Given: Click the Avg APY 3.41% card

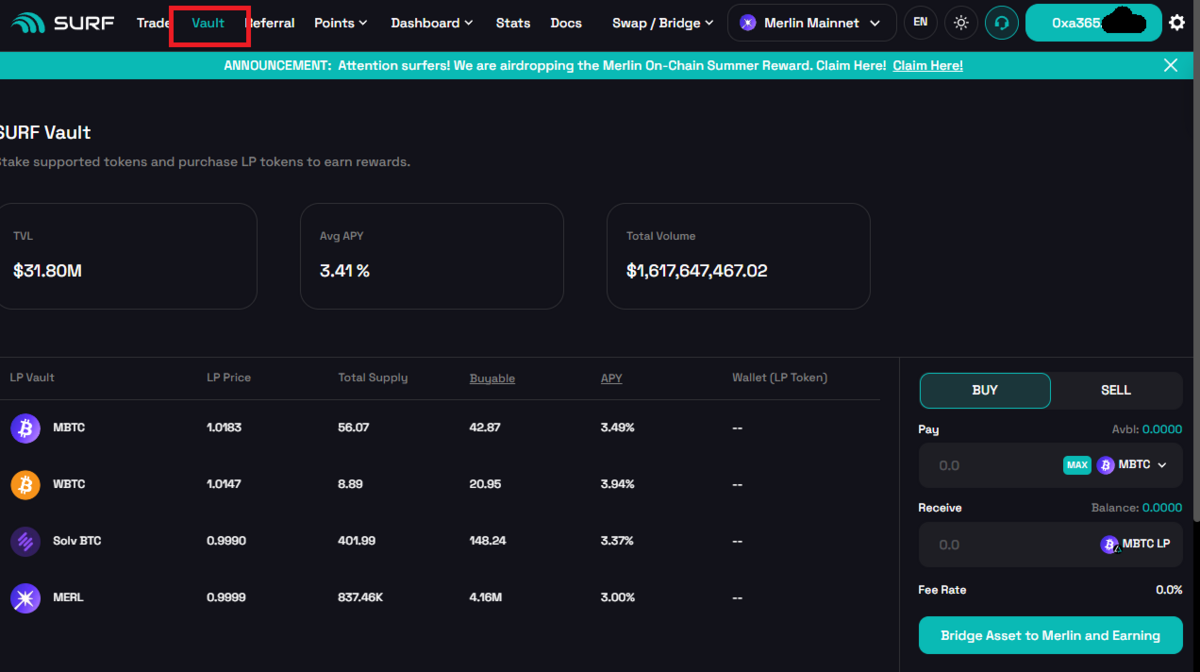Looking at the screenshot, I should pyautogui.click(x=432, y=256).
